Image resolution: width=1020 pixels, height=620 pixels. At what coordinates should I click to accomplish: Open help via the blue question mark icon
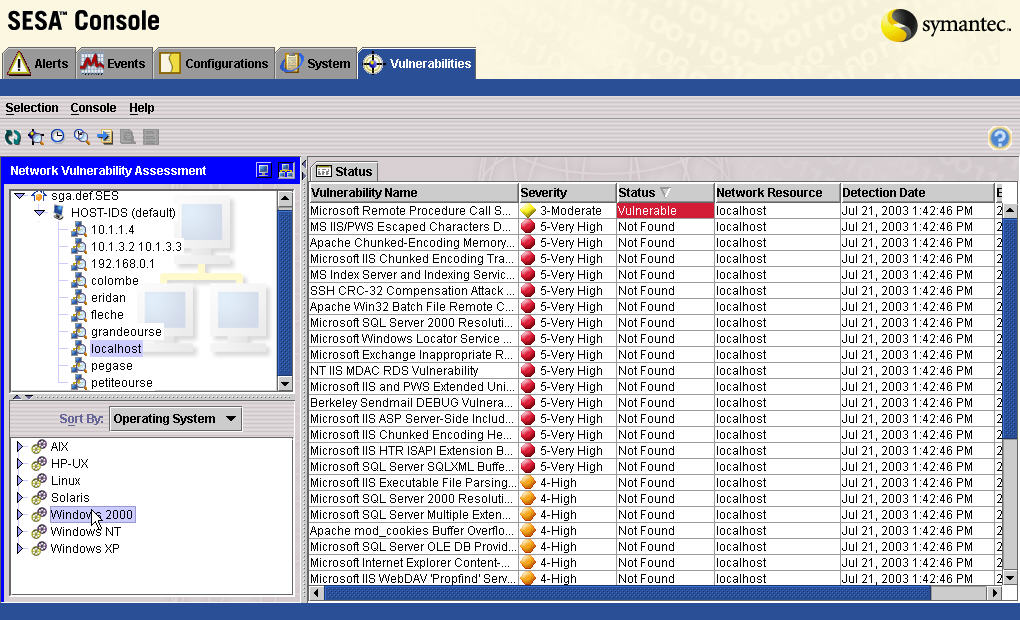point(999,138)
